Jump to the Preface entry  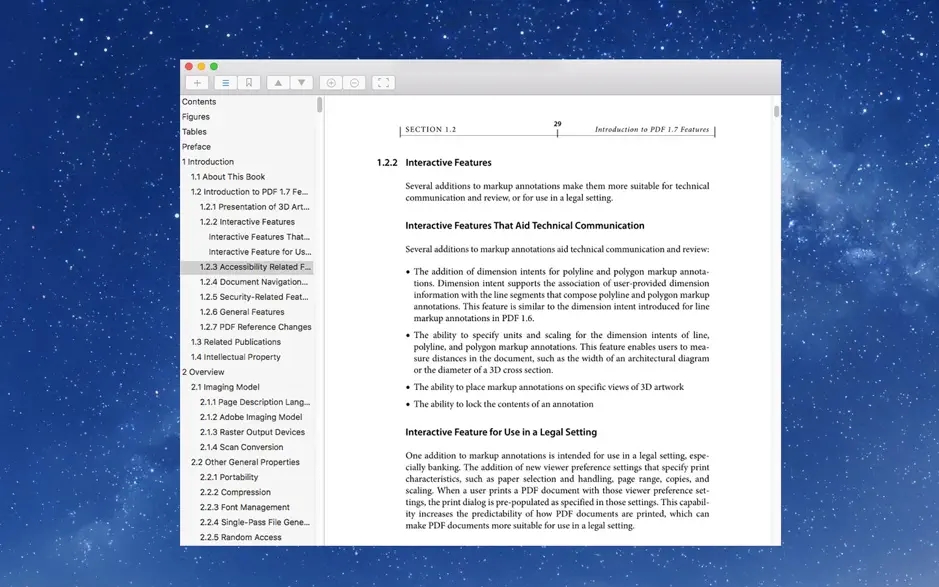coord(196,147)
